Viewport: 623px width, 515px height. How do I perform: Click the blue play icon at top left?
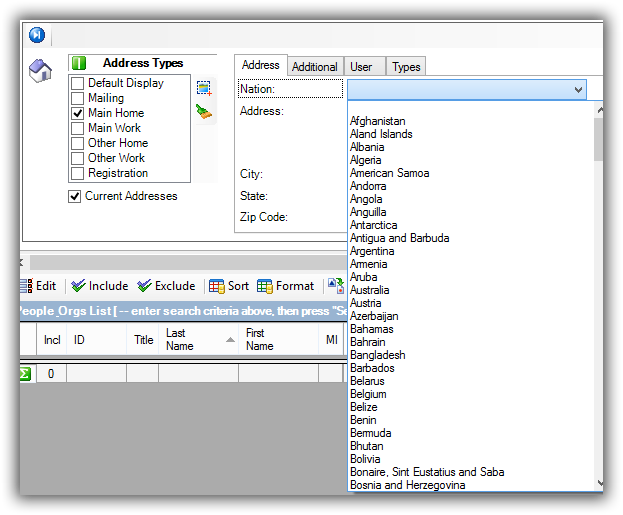tap(37, 36)
